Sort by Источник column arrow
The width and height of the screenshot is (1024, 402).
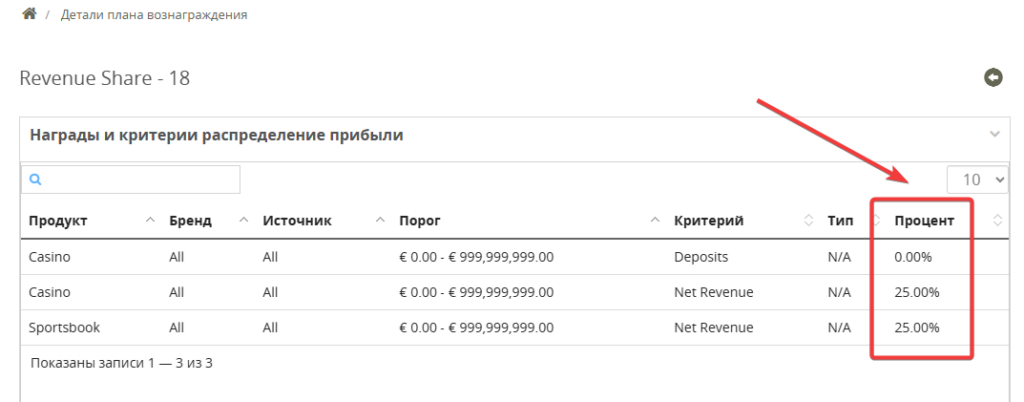coord(380,221)
